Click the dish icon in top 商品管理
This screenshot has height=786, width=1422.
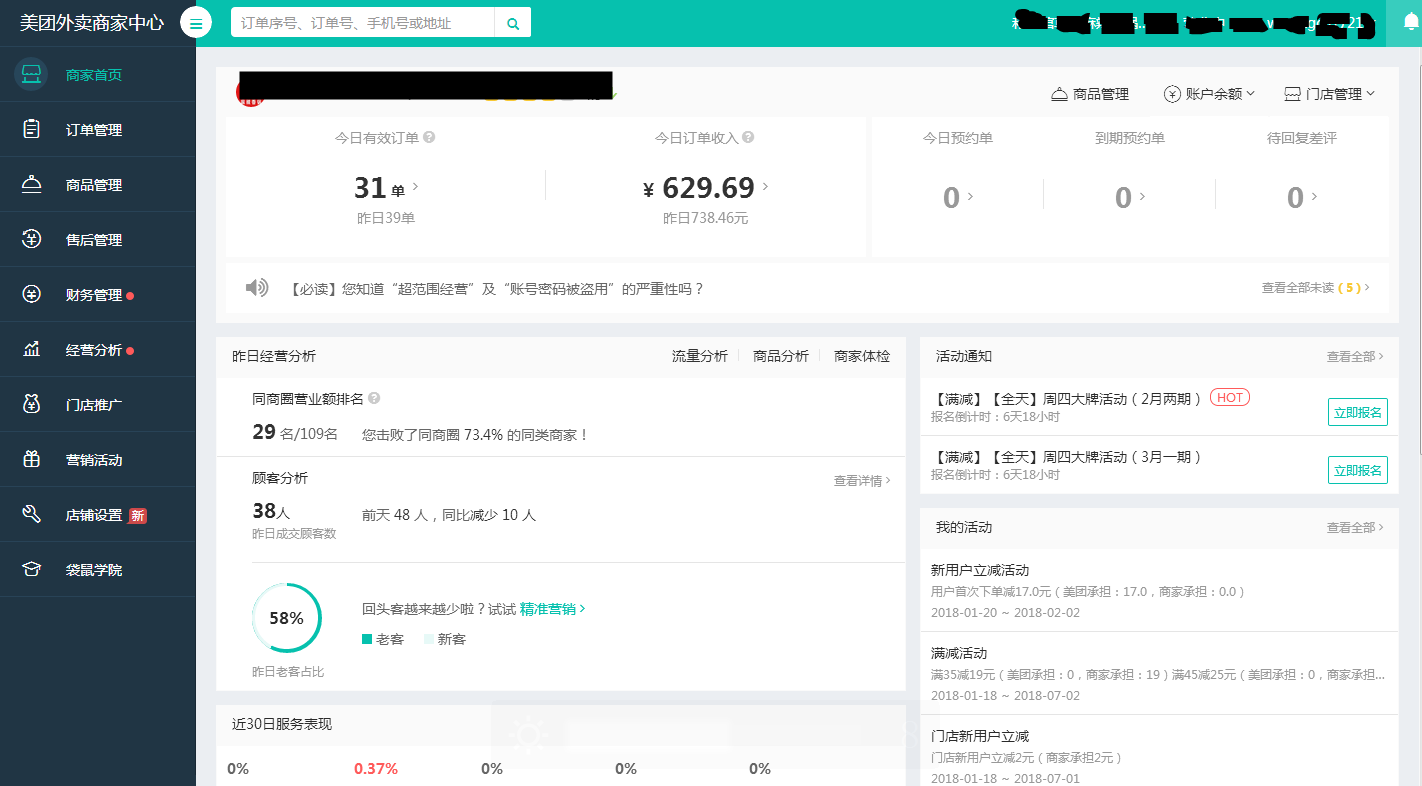[x=1059, y=94]
